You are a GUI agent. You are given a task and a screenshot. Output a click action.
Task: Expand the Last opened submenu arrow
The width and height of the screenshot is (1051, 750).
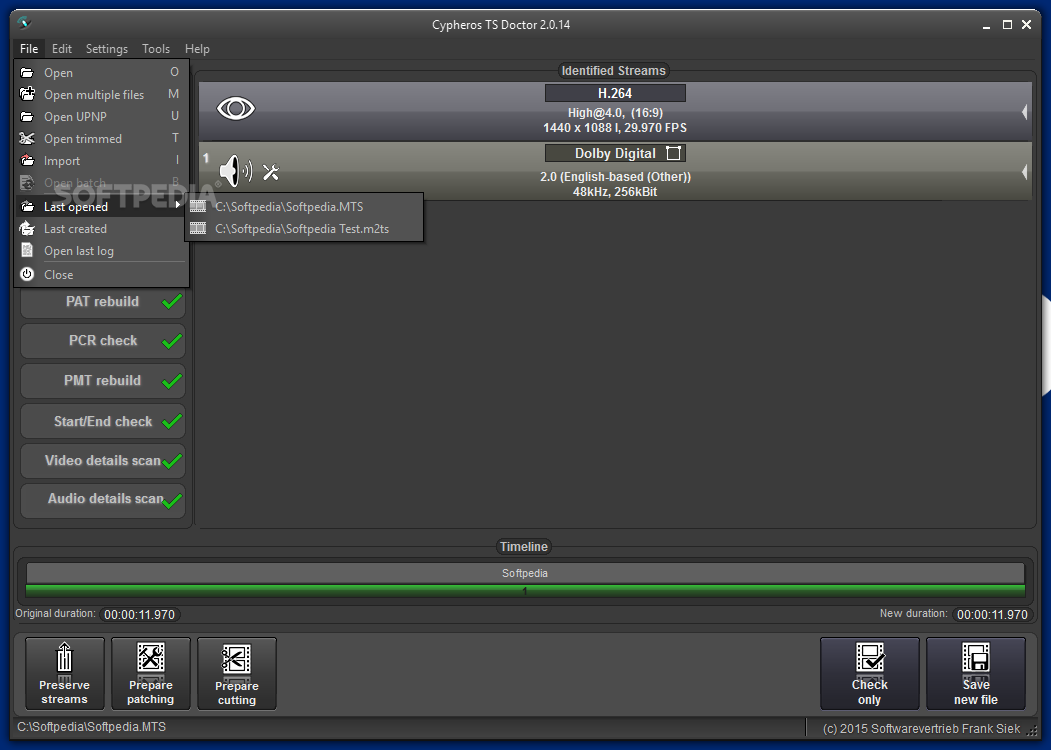tap(178, 205)
